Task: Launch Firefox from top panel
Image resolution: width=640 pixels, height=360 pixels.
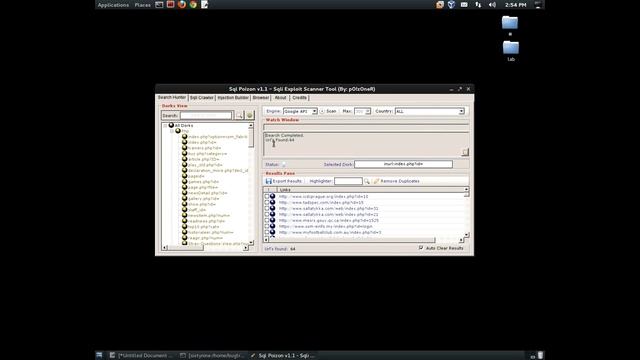Action: tap(182, 4)
